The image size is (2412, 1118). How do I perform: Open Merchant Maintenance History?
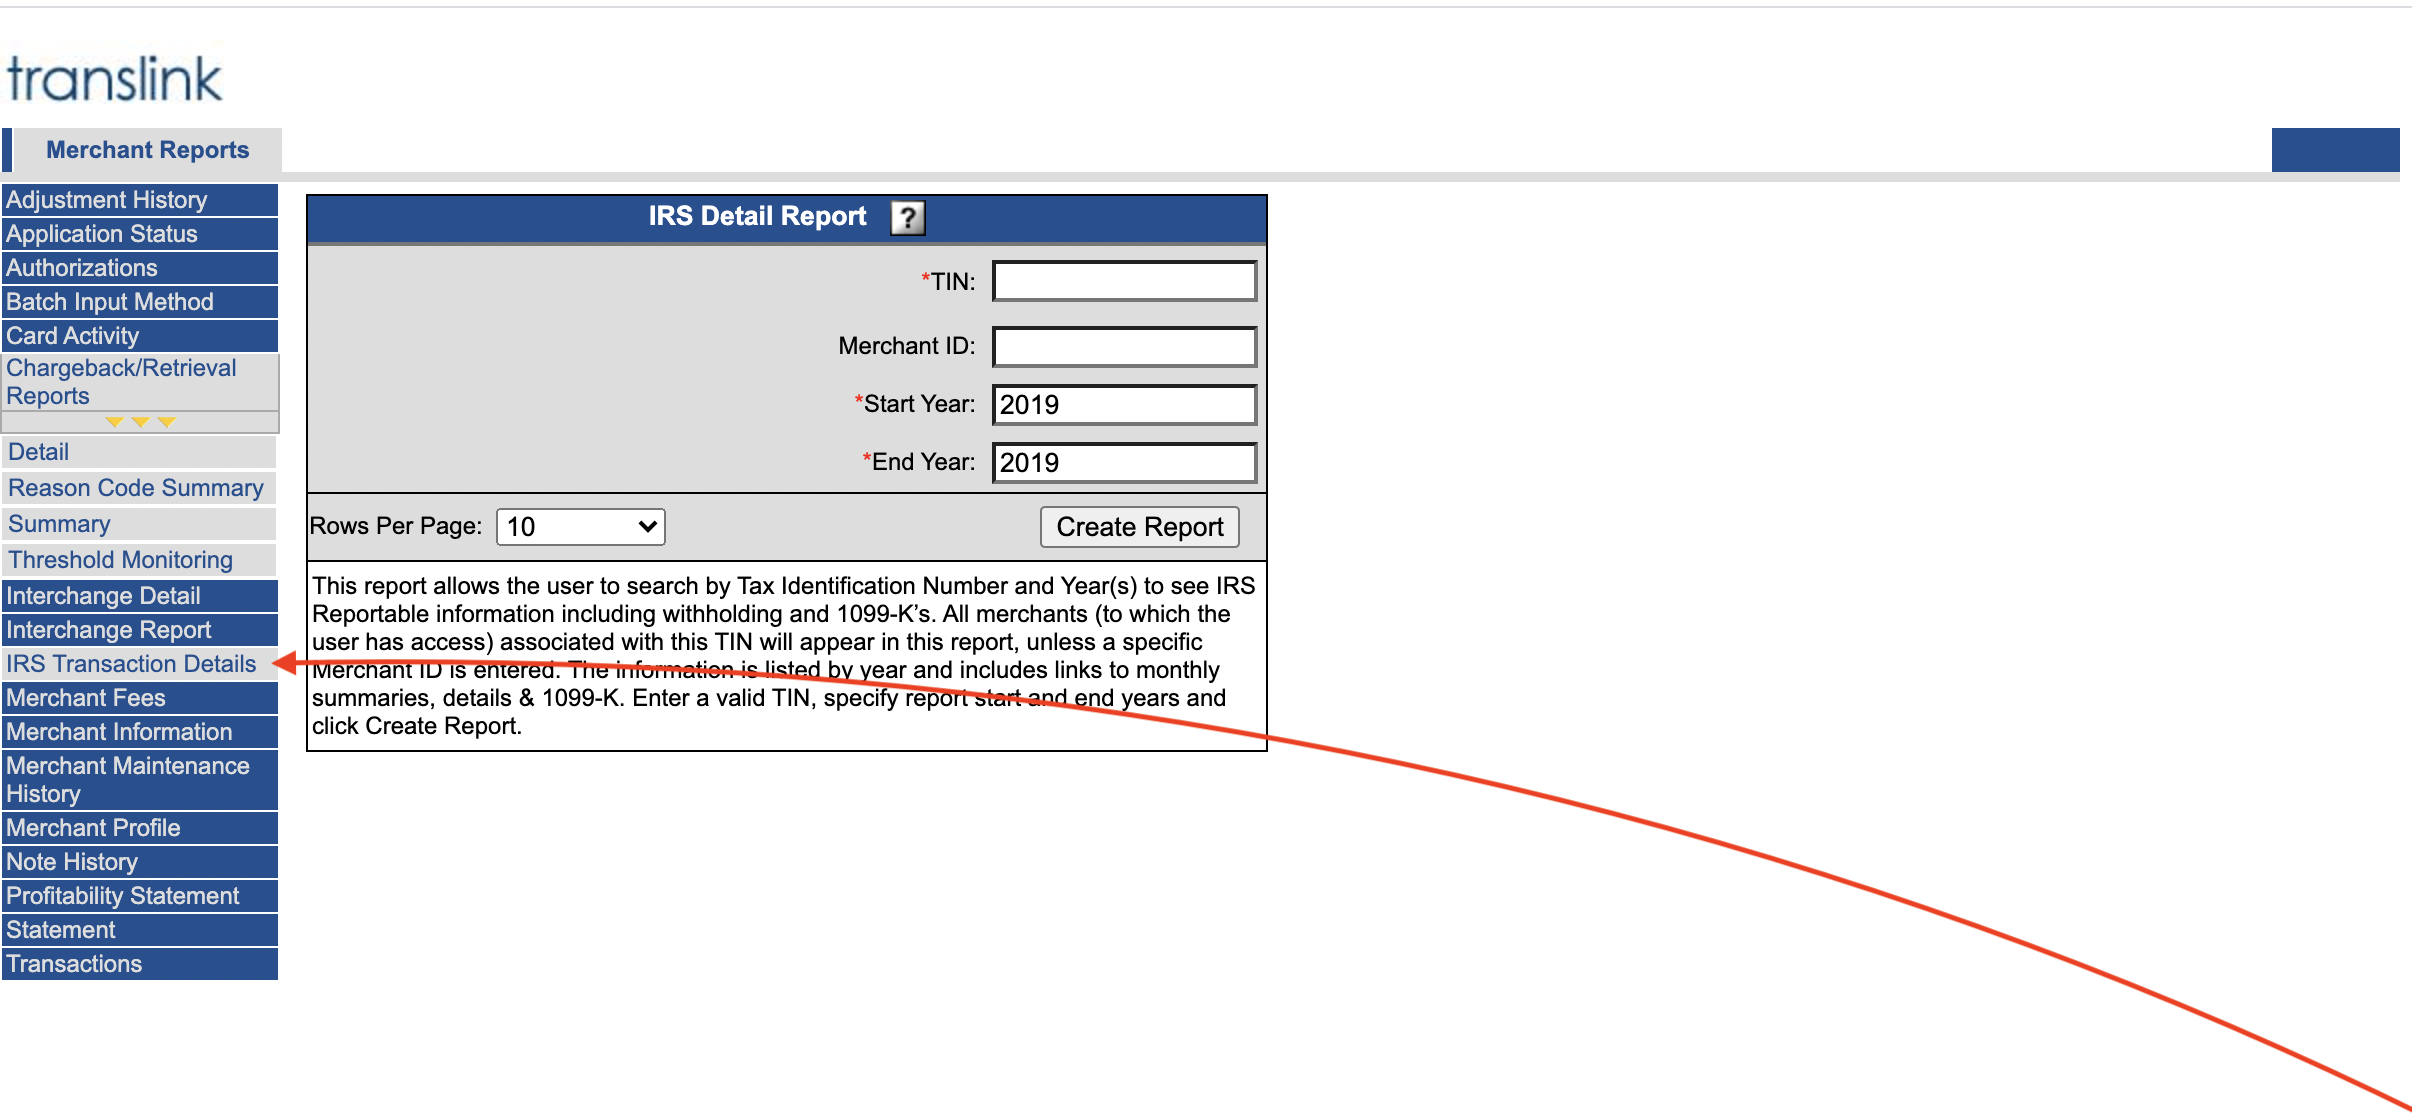[x=127, y=780]
